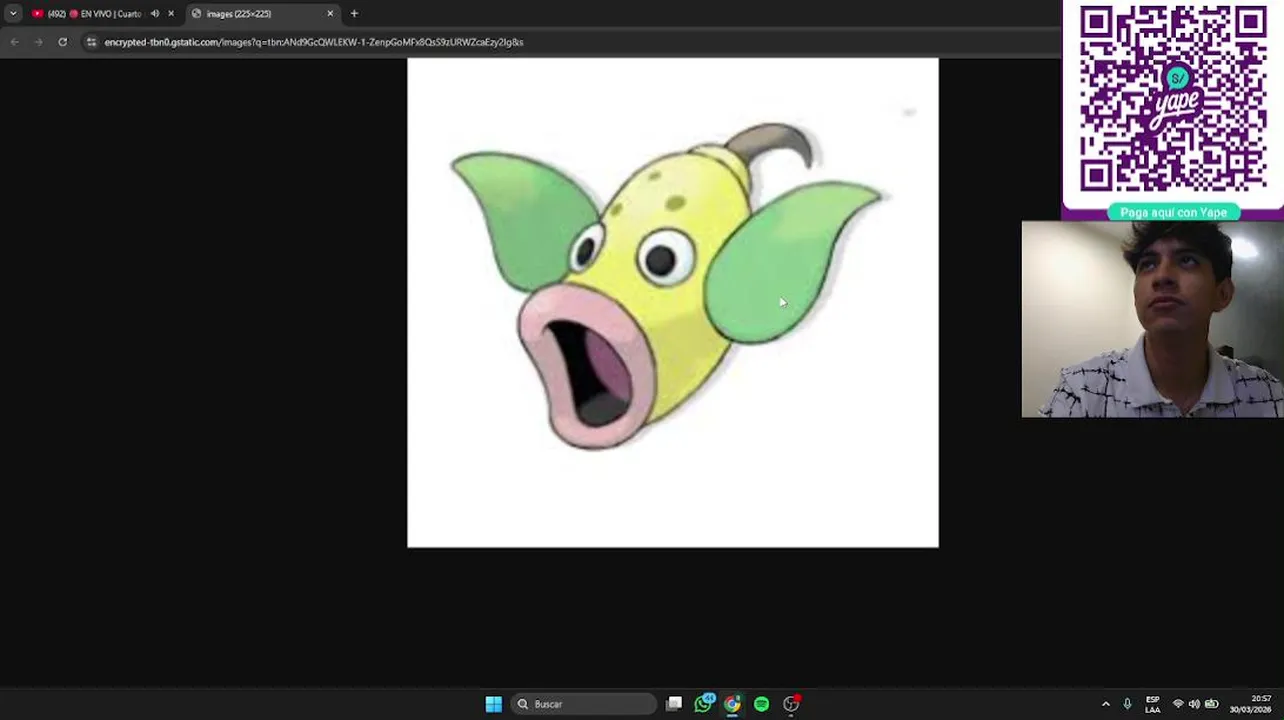The image size is (1284, 720).
Task: Click the microphone tray icon
Action: (x=1127, y=704)
